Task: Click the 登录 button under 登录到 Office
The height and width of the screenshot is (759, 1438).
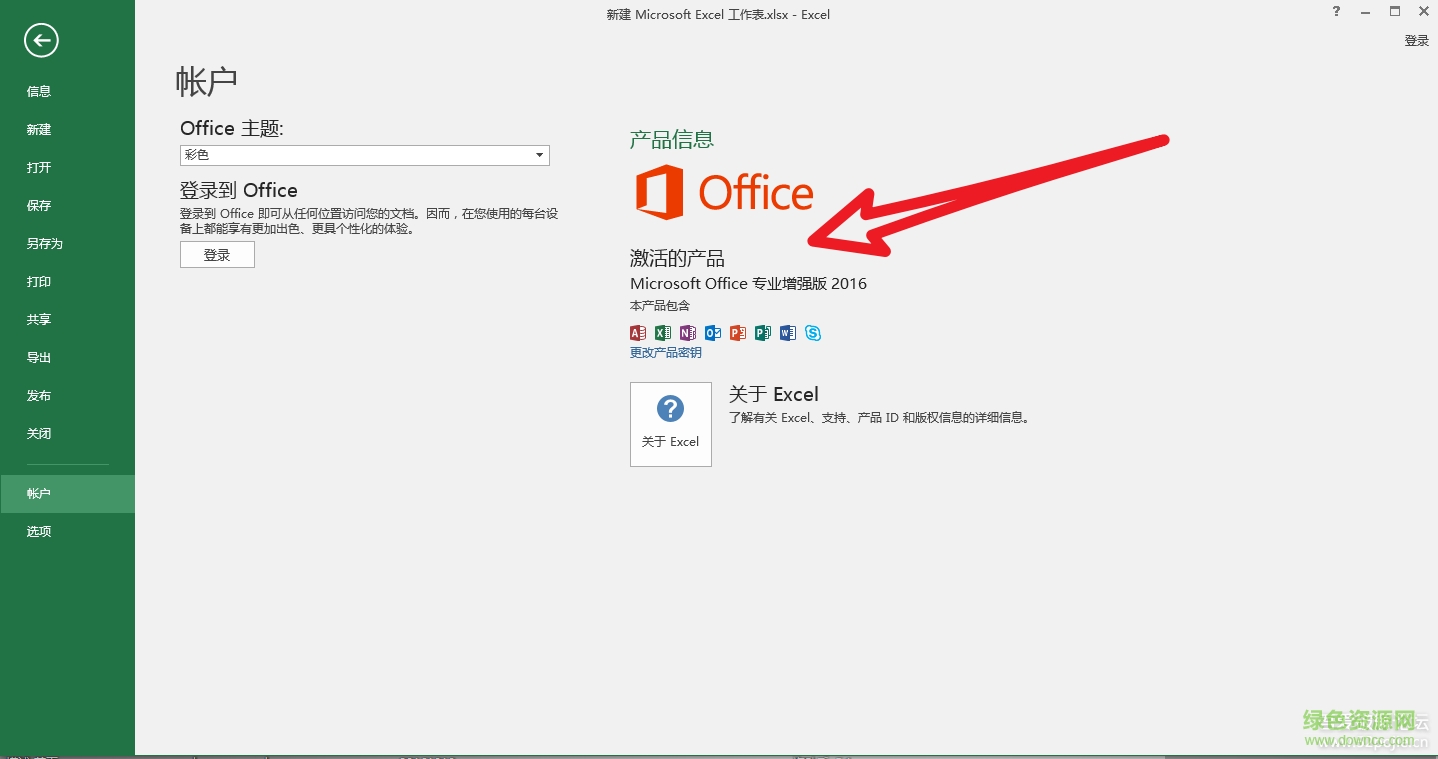Action: 217,255
